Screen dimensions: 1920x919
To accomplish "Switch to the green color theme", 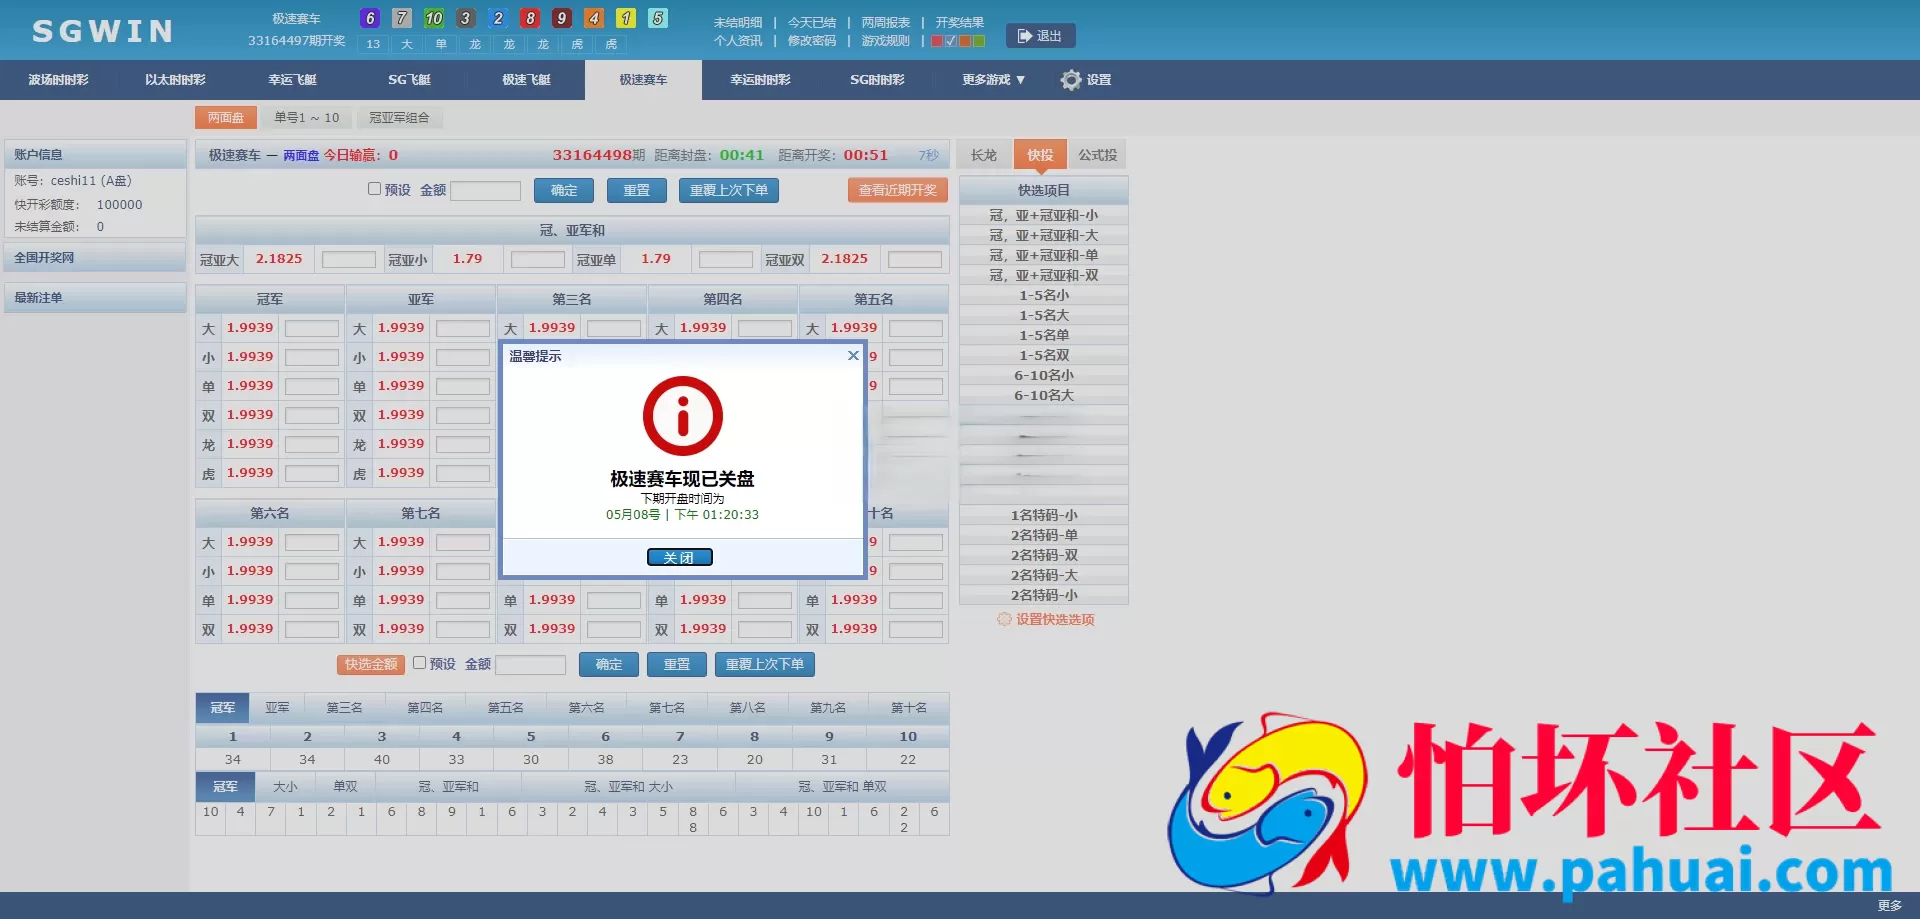I will click(x=979, y=41).
